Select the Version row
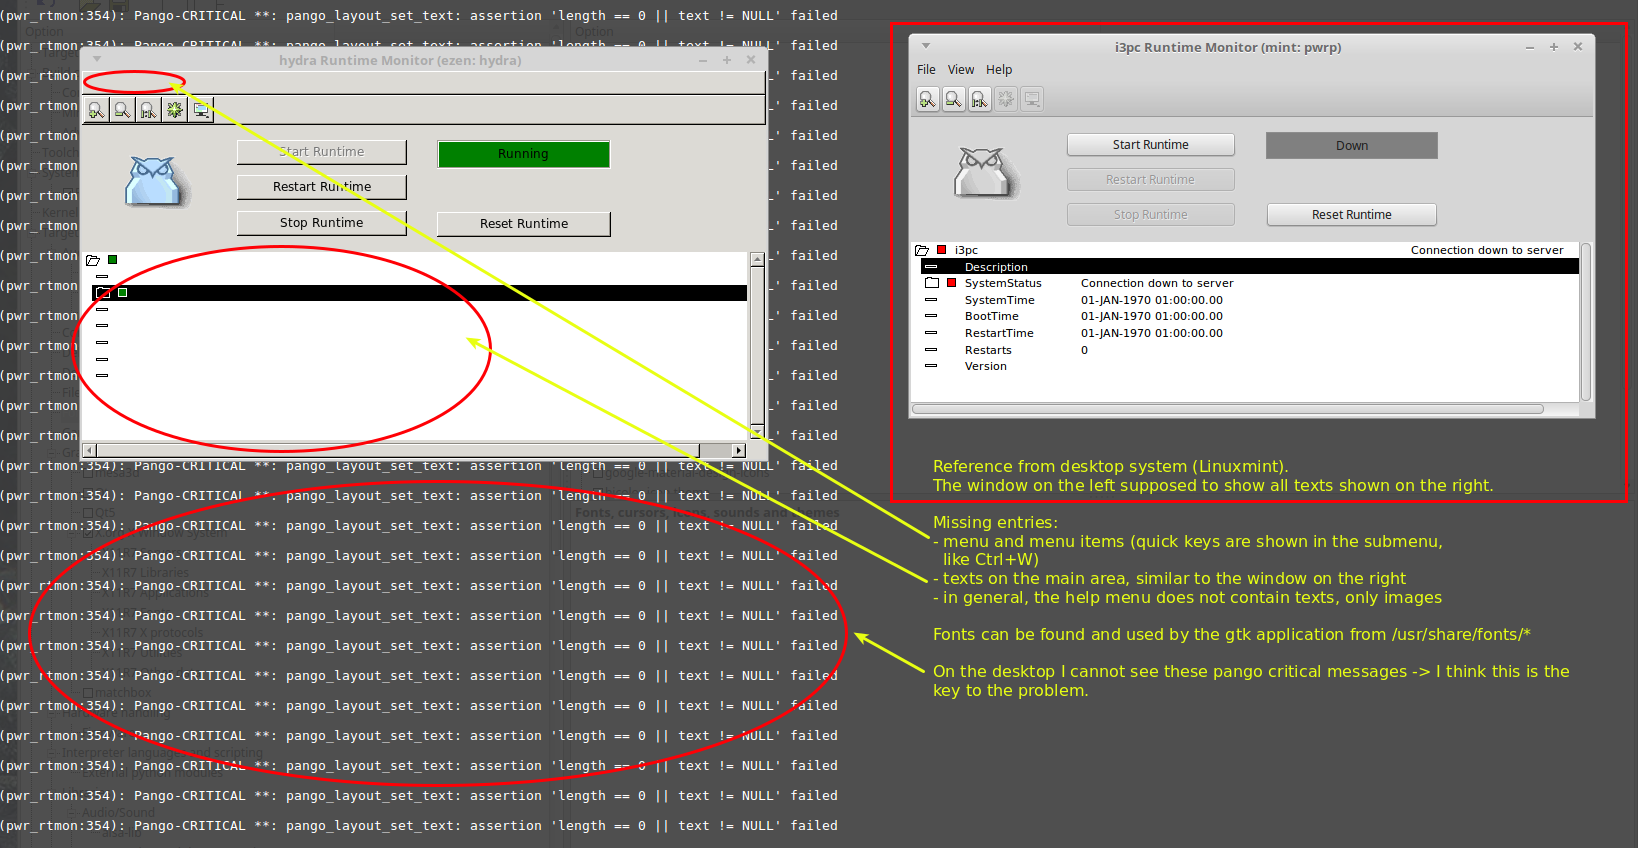Screen dimensions: 1638x848 (x=1250, y=366)
